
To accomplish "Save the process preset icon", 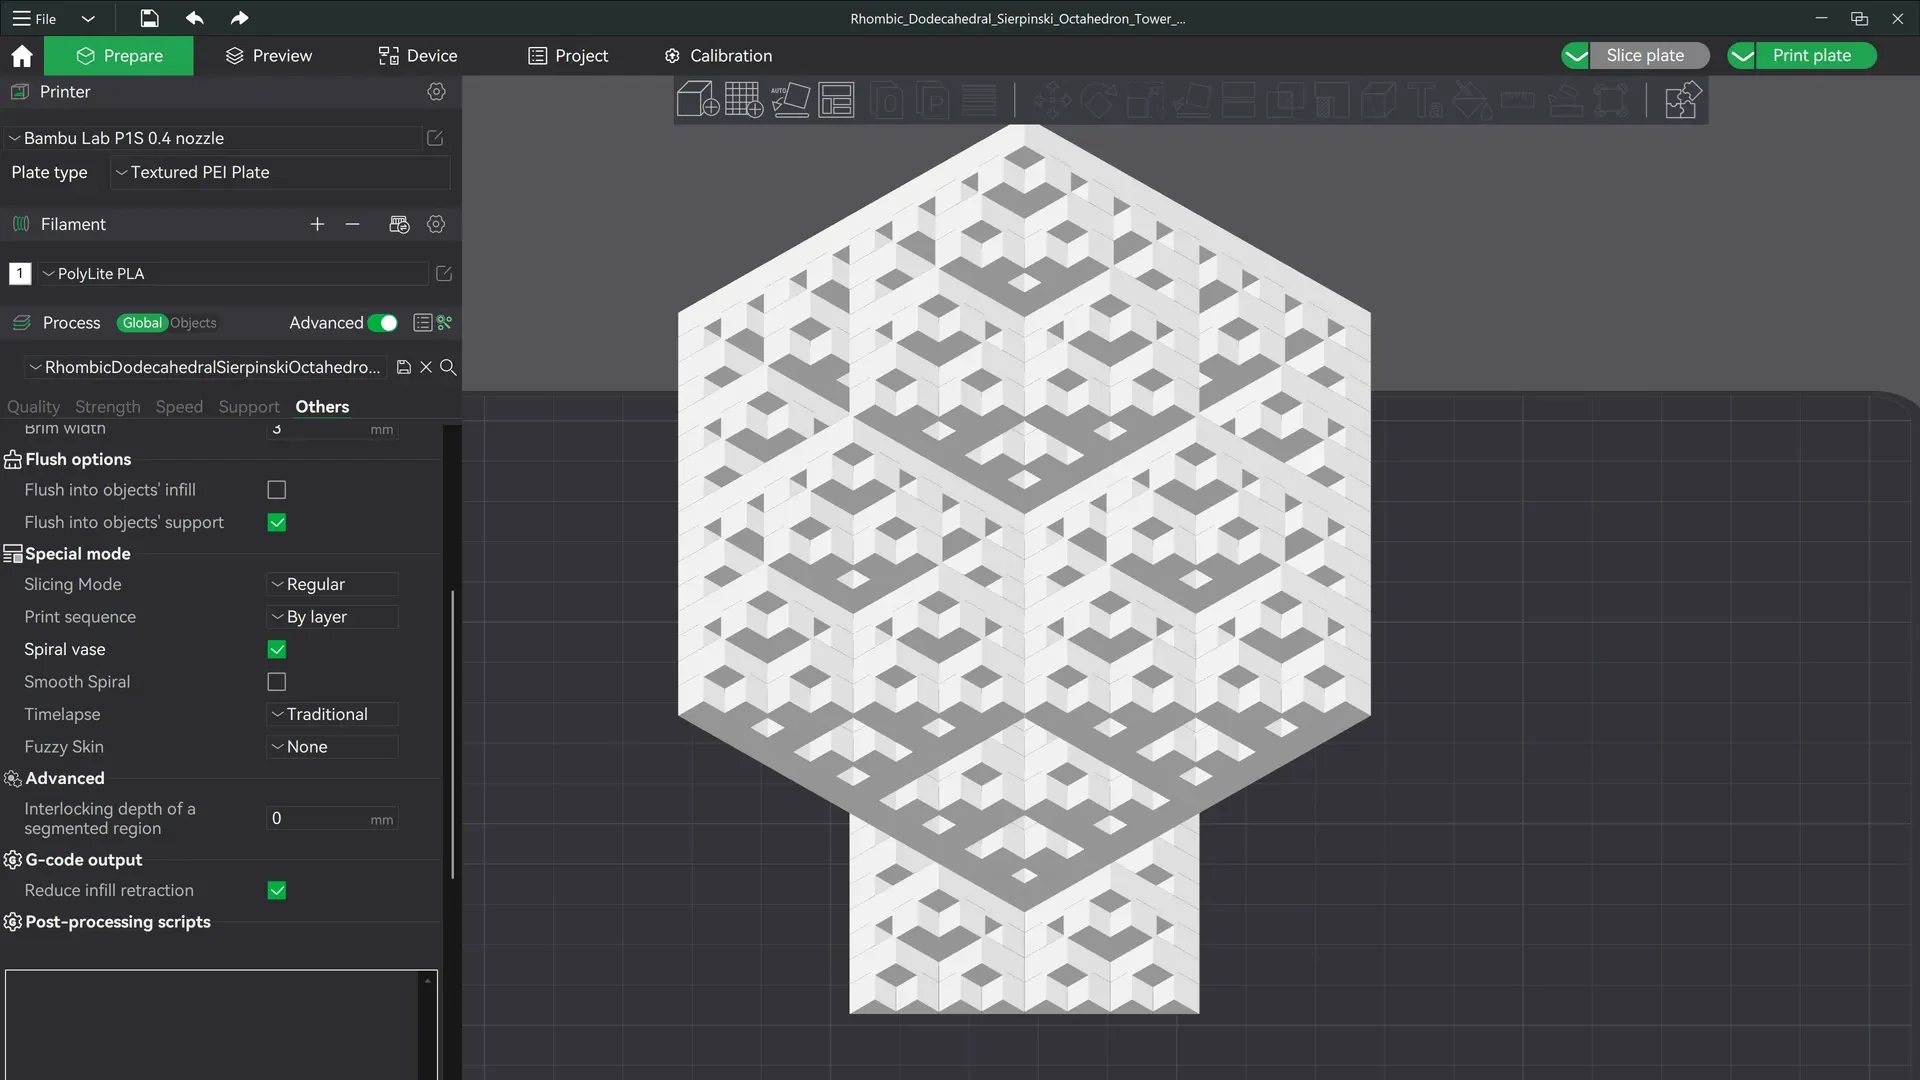I will point(403,367).
